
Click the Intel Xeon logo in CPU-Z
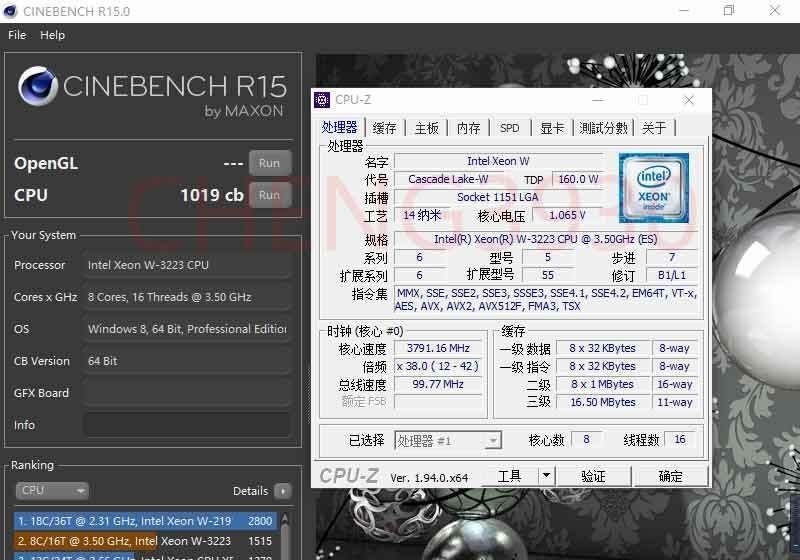pos(654,188)
